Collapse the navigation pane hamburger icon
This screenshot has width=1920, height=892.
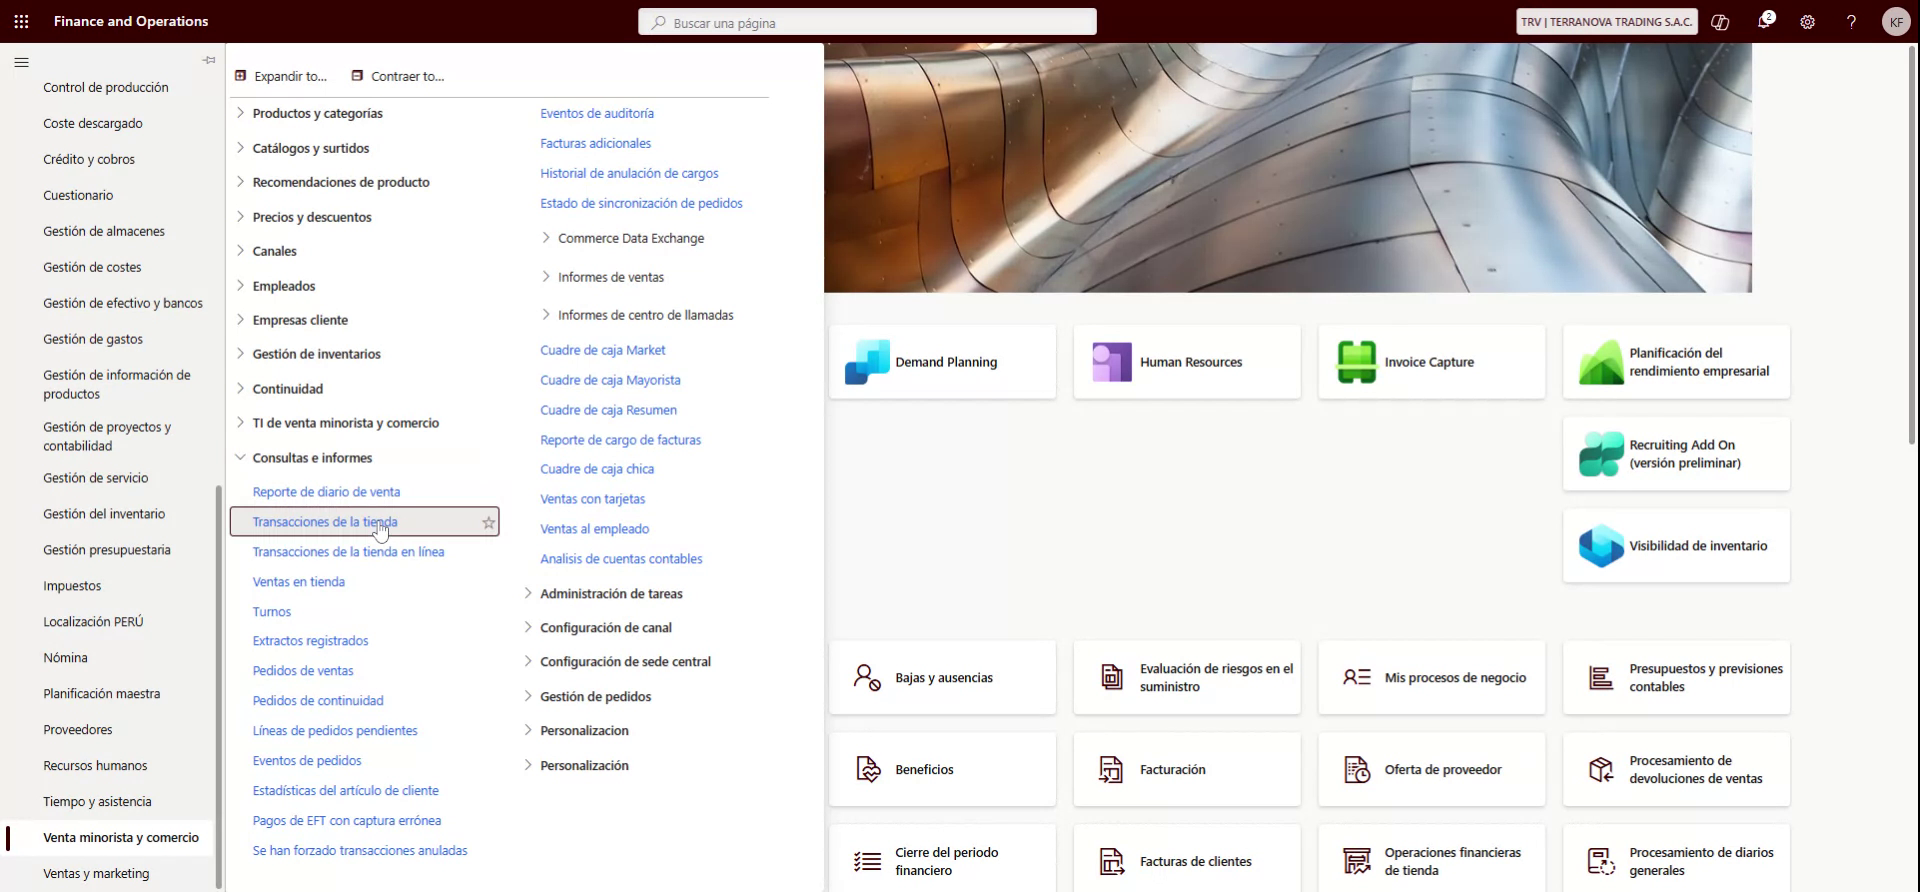pos(21,62)
